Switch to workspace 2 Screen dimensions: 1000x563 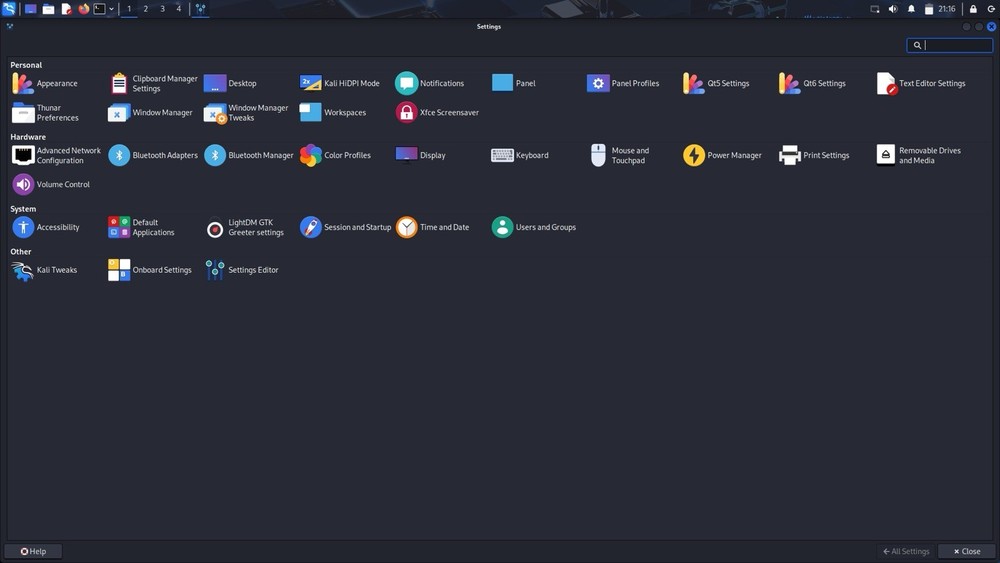click(x=145, y=9)
